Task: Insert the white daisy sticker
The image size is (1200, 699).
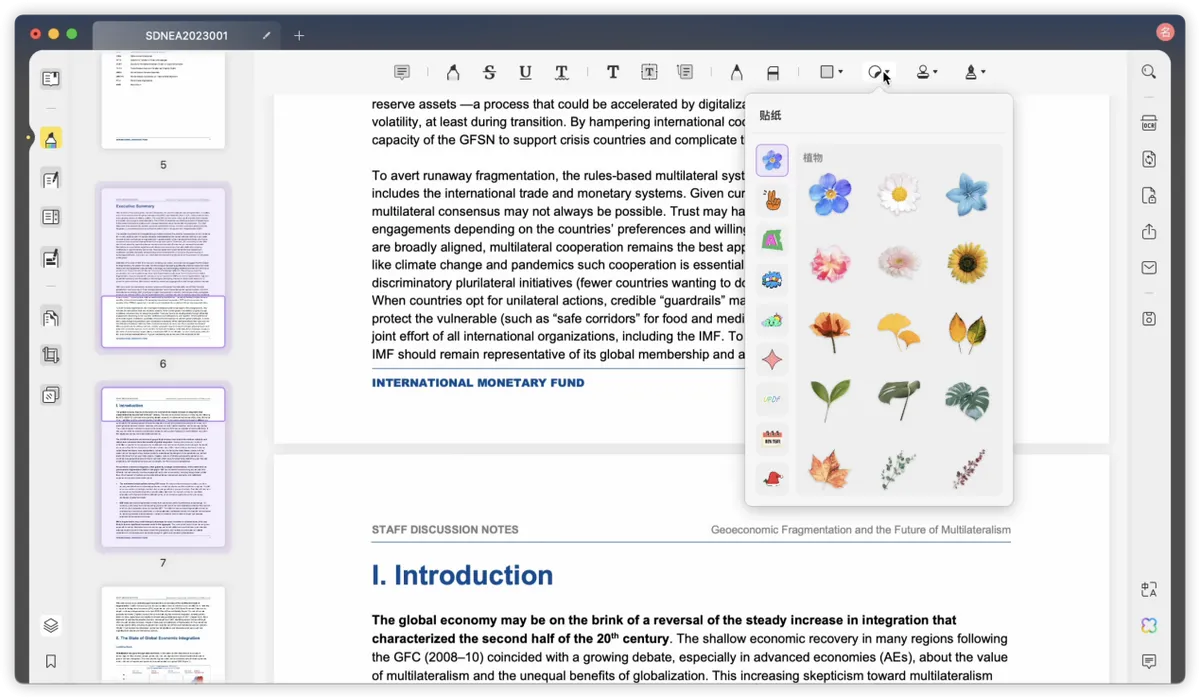Action: click(899, 195)
